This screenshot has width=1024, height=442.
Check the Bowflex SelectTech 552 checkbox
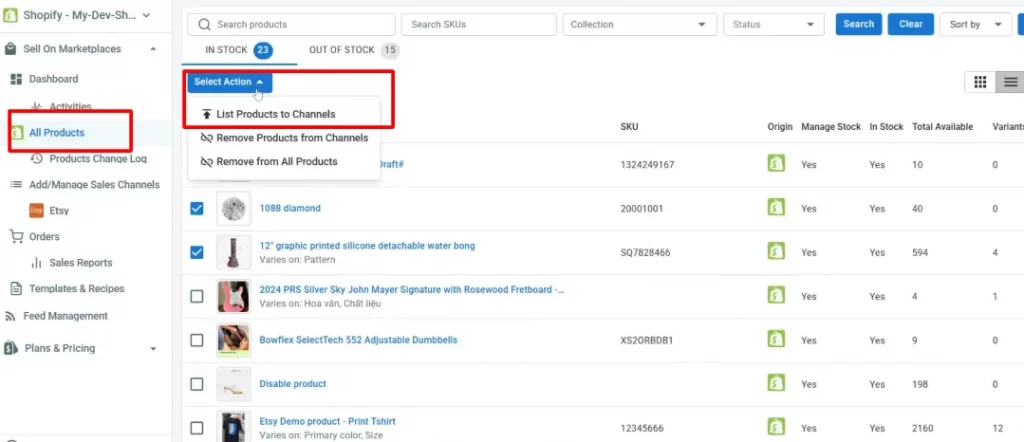pyautogui.click(x=197, y=340)
